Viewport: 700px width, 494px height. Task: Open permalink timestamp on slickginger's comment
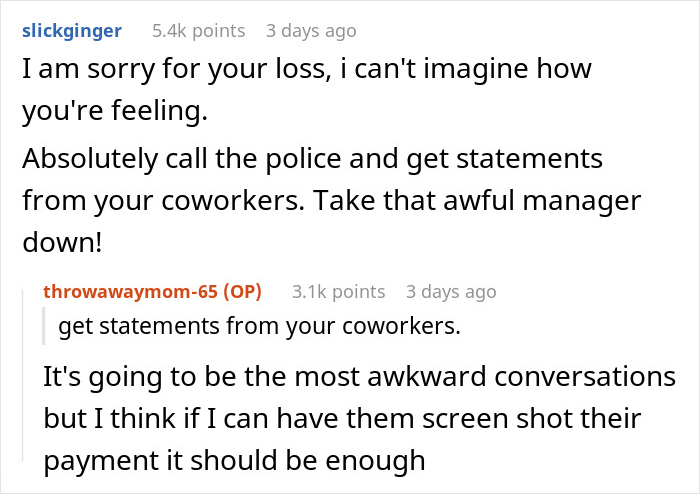[310, 31]
